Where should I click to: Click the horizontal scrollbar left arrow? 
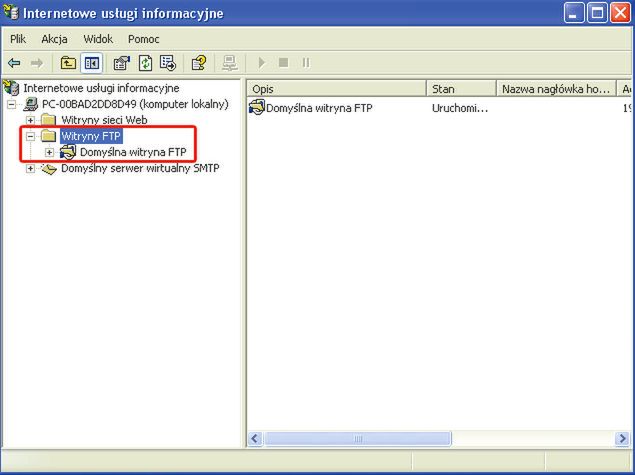255,439
